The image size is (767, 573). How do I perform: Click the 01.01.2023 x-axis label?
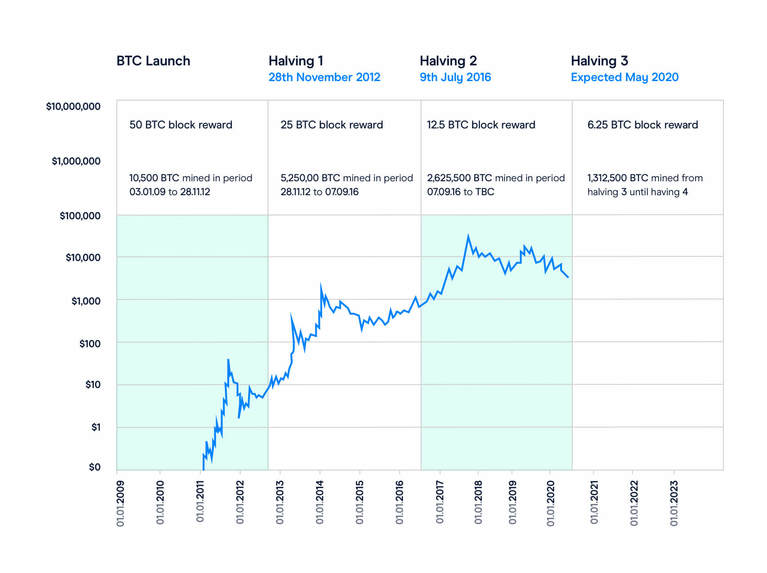674,504
